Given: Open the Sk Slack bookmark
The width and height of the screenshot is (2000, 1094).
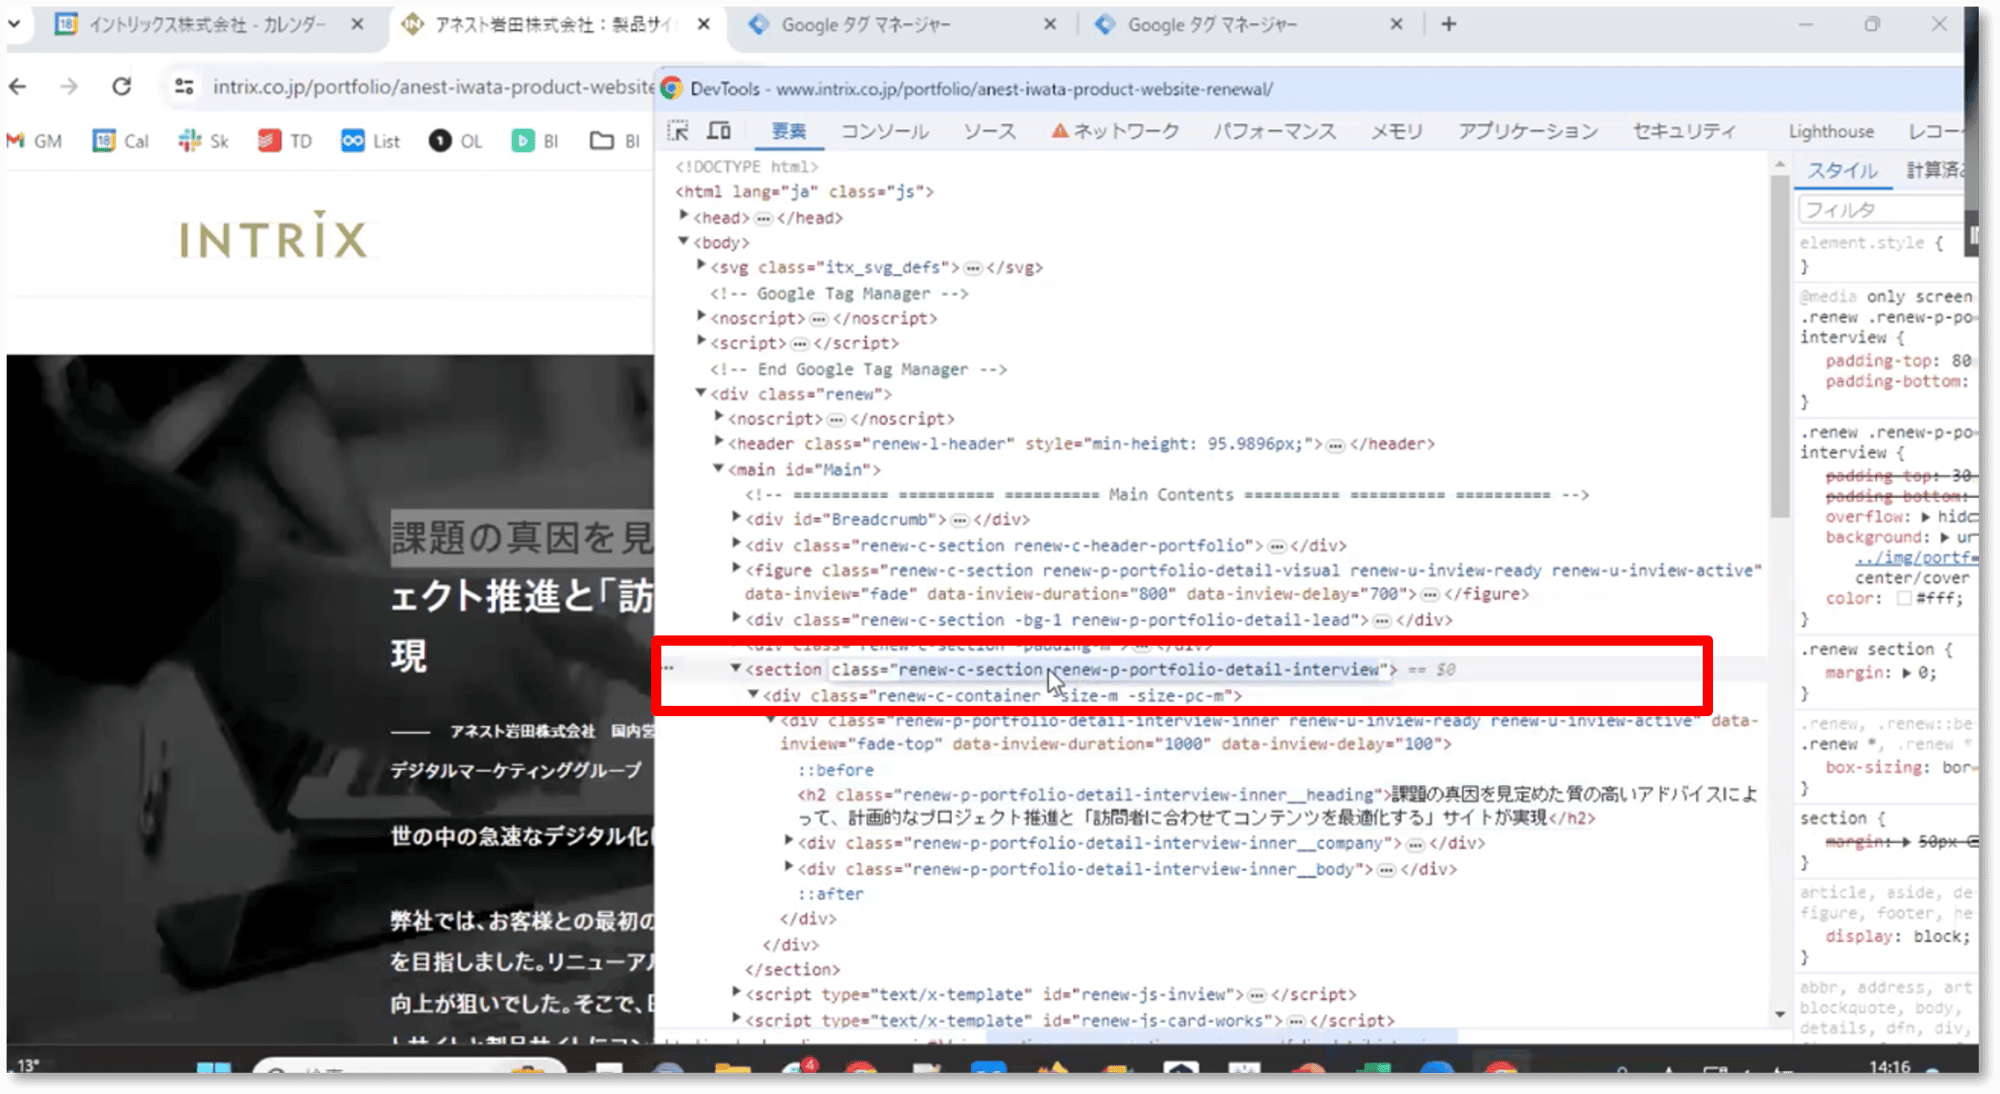Looking at the screenshot, I should click(x=203, y=141).
